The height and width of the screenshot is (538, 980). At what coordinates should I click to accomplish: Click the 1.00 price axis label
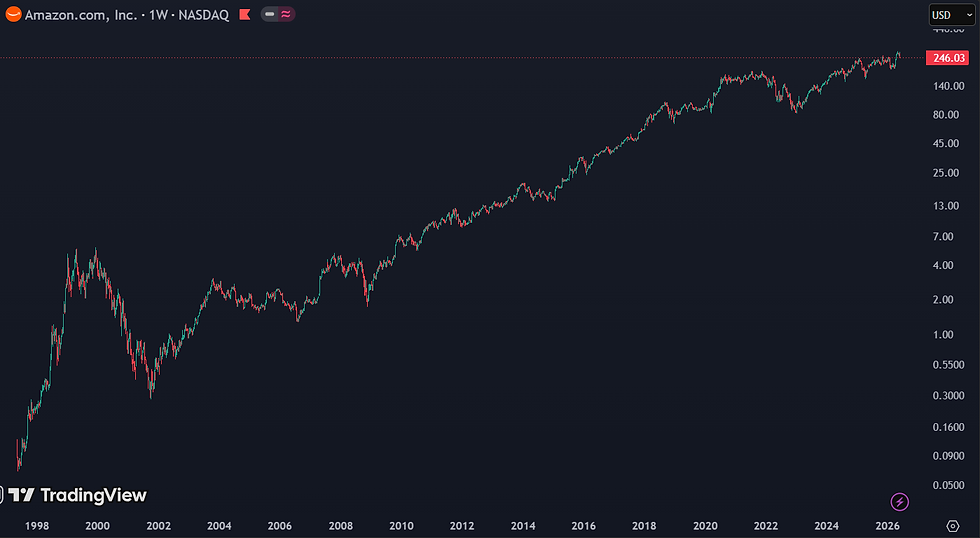[943, 335]
